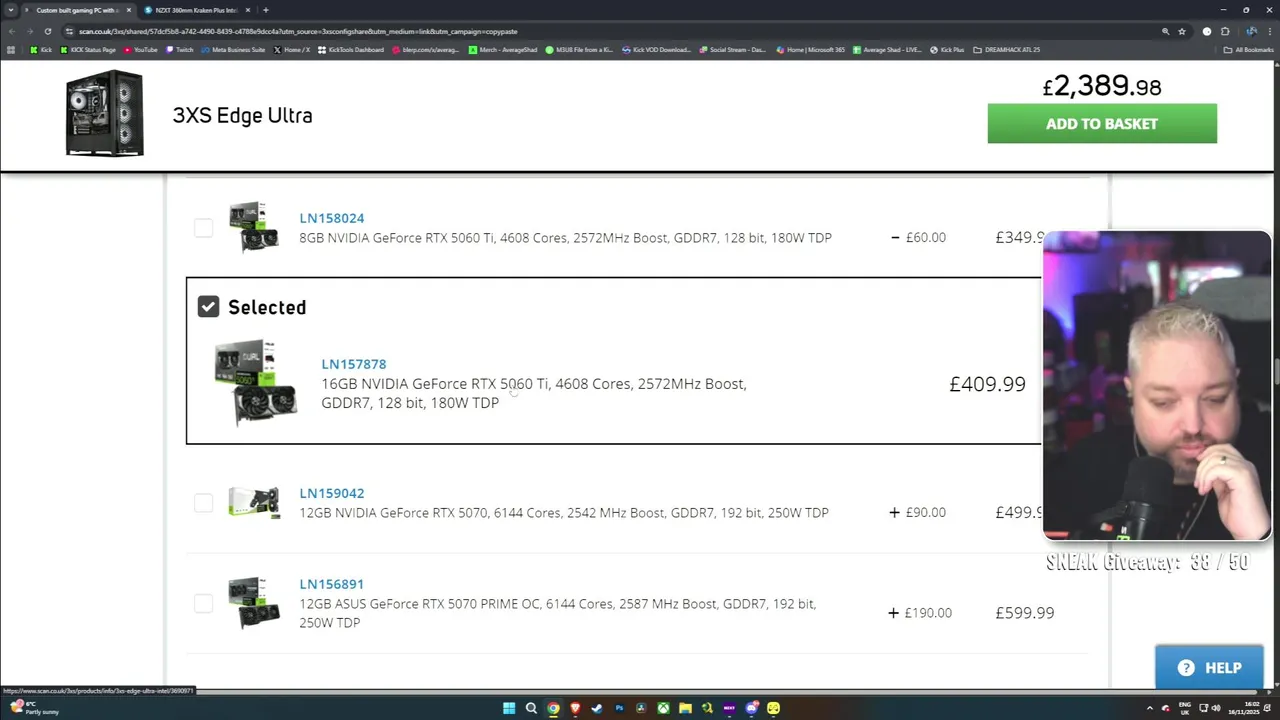
Task: Open Home | Microsoft 365 bookmark
Action: point(812,49)
